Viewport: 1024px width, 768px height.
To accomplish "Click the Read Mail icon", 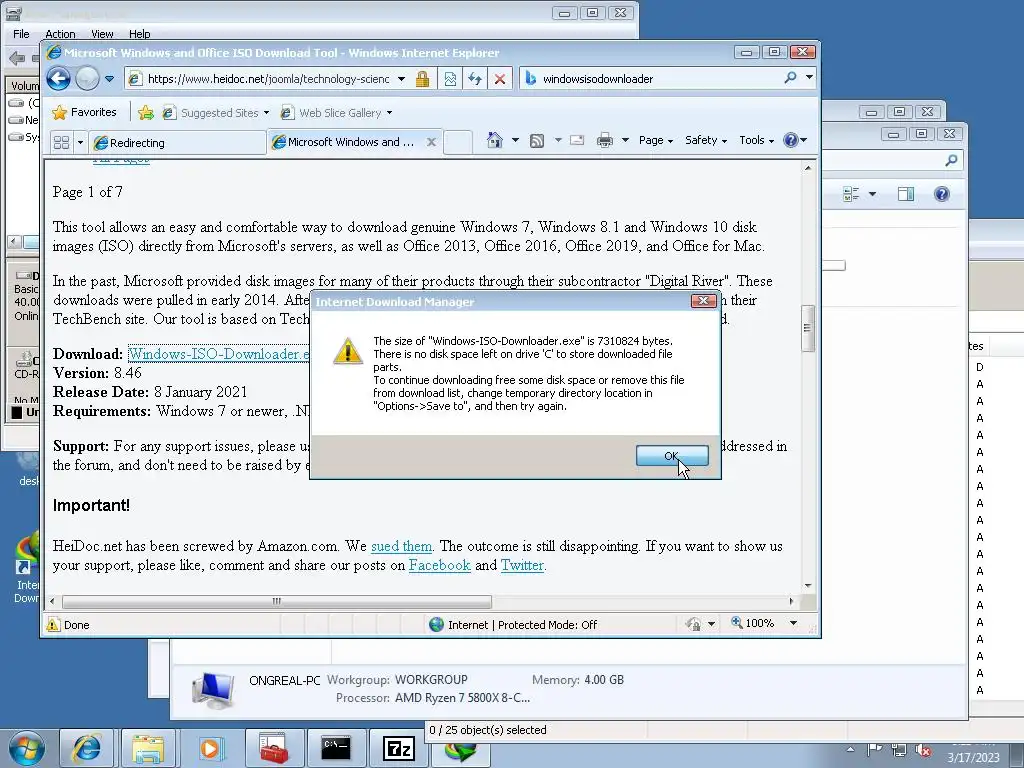I will pyautogui.click(x=577, y=140).
